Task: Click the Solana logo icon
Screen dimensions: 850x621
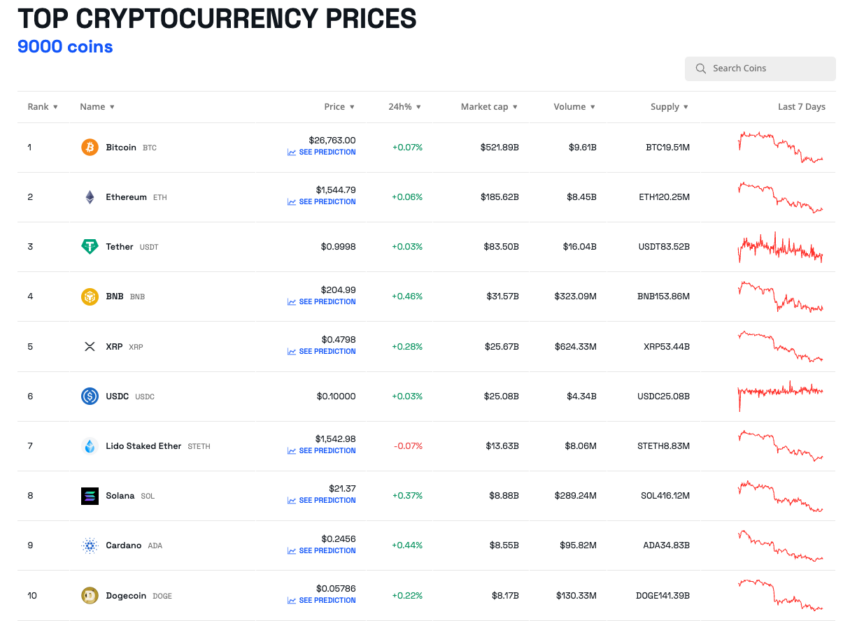Action: point(91,495)
